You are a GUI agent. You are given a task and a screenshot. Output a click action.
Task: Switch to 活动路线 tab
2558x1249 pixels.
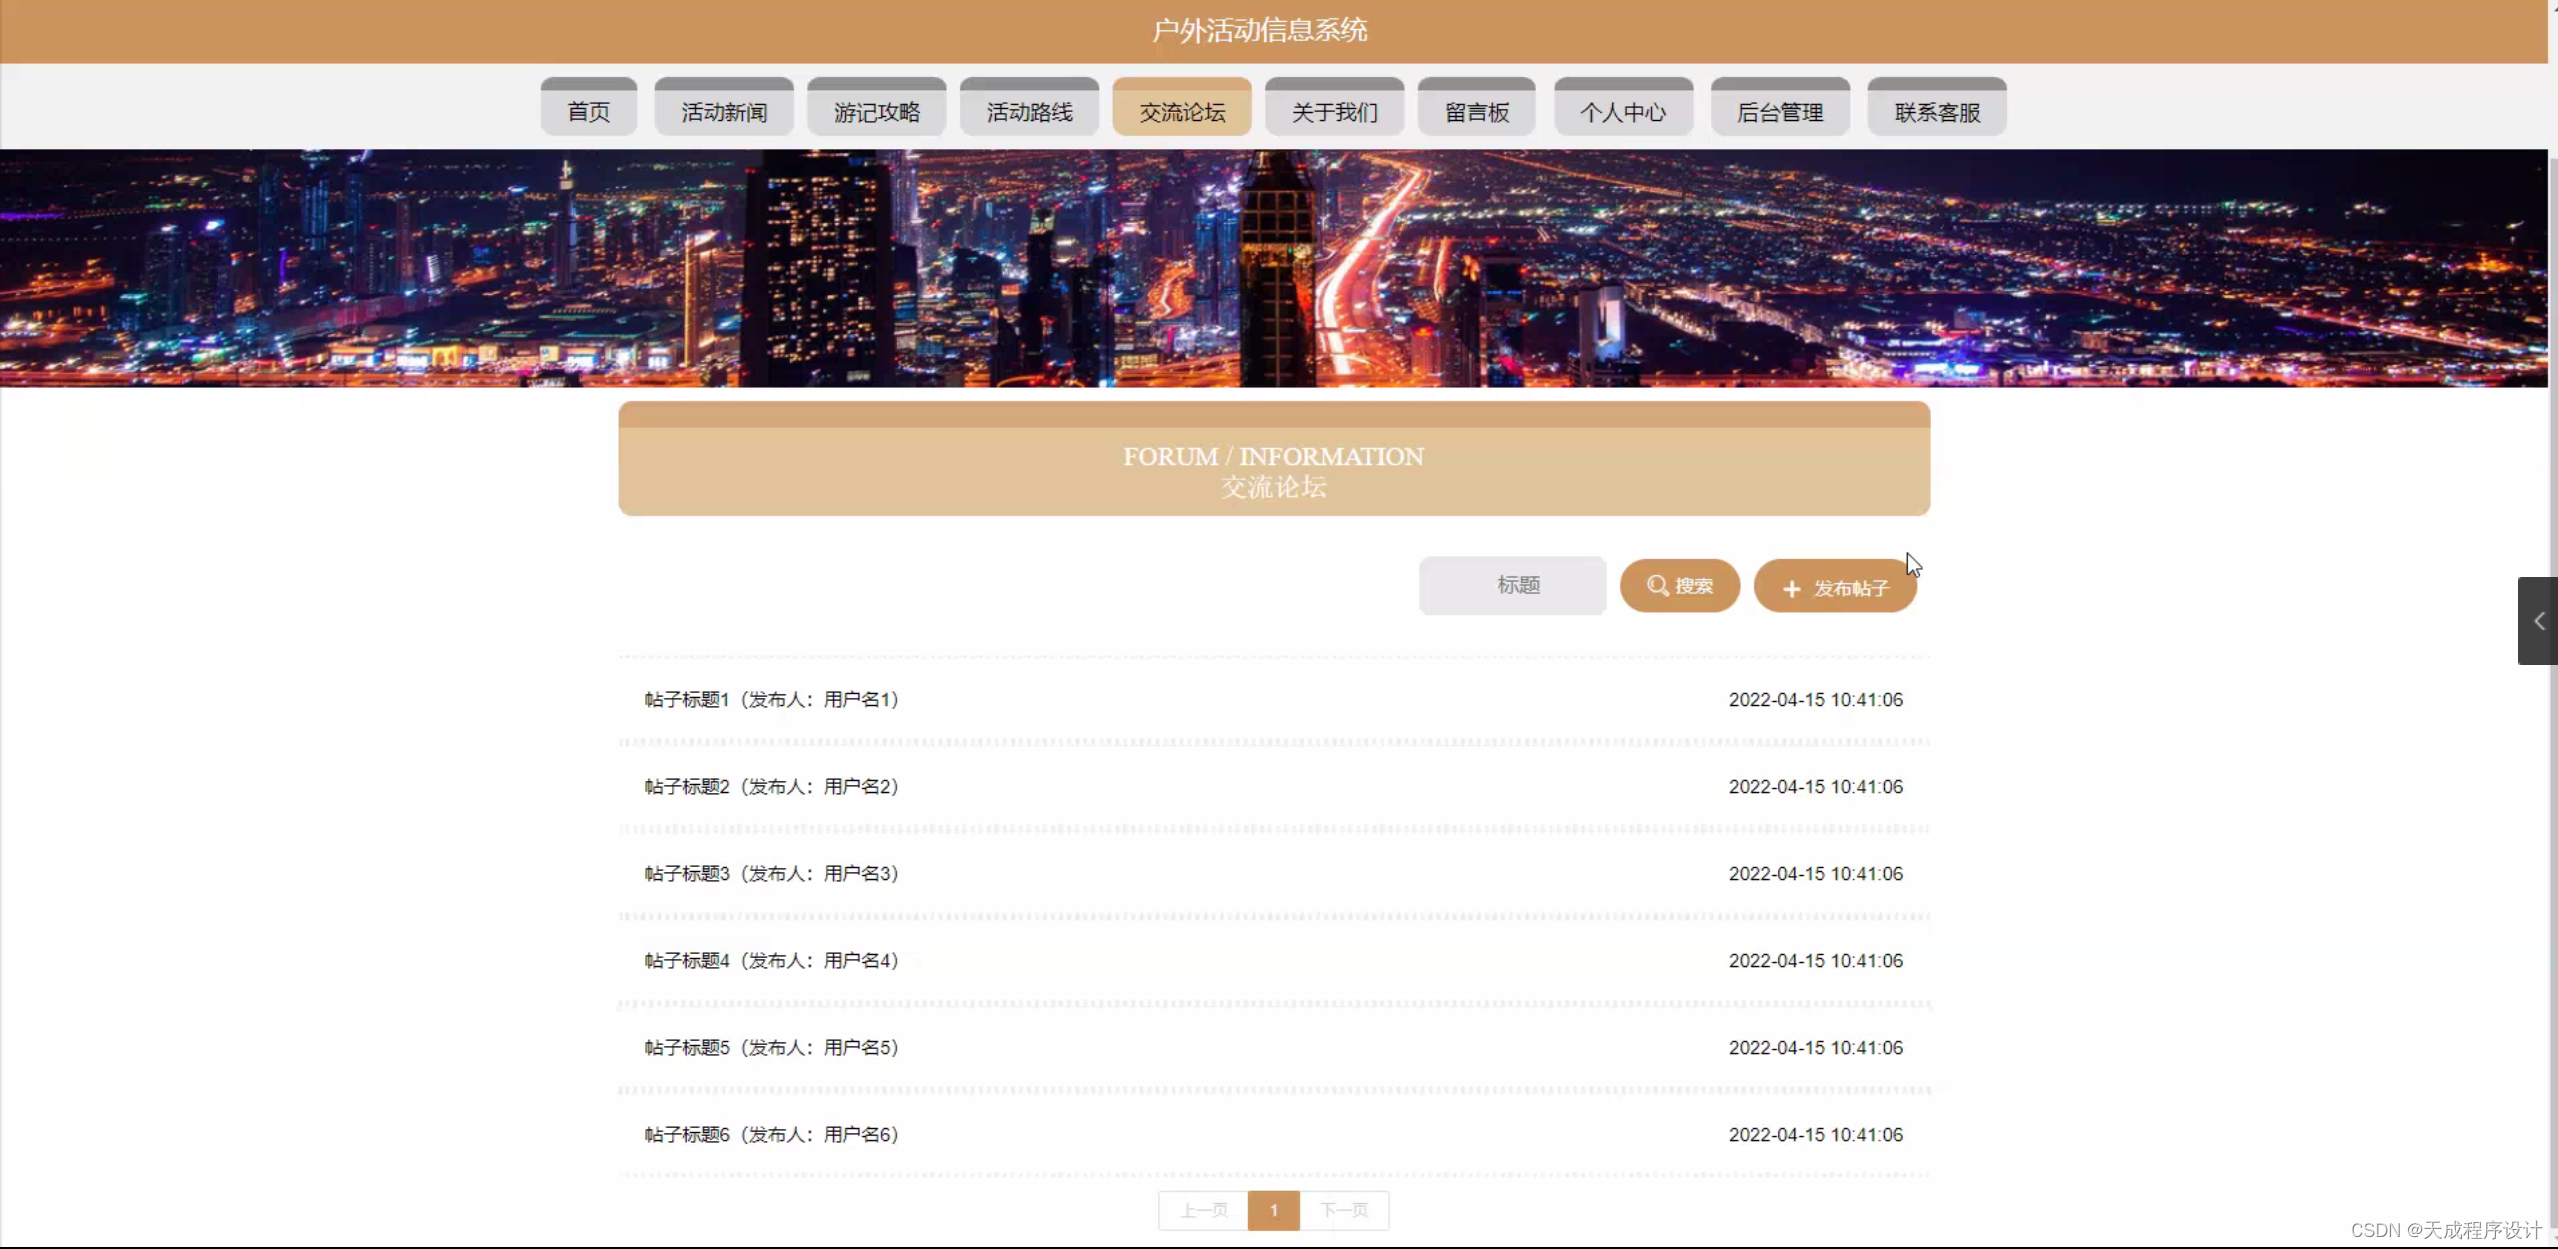click(x=1029, y=112)
